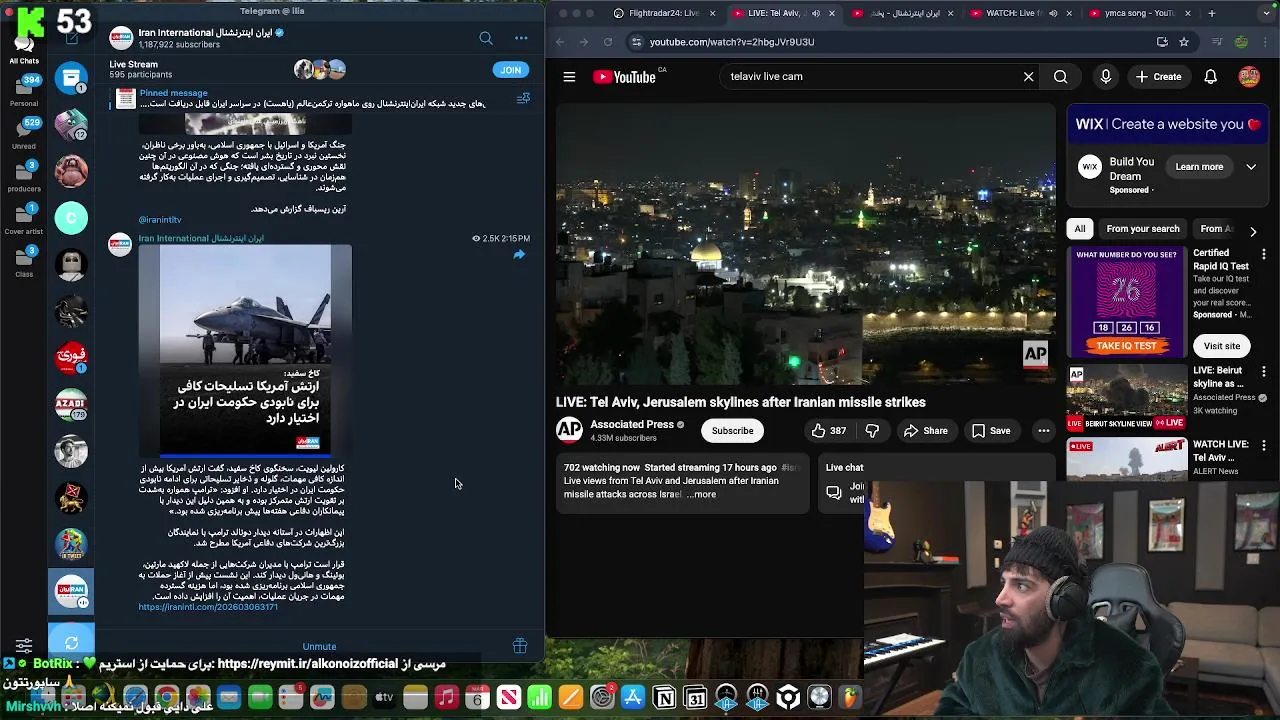Image resolution: width=1280 pixels, height=720 pixels.
Task: Select From your search chip
Action: [x=1143, y=229]
